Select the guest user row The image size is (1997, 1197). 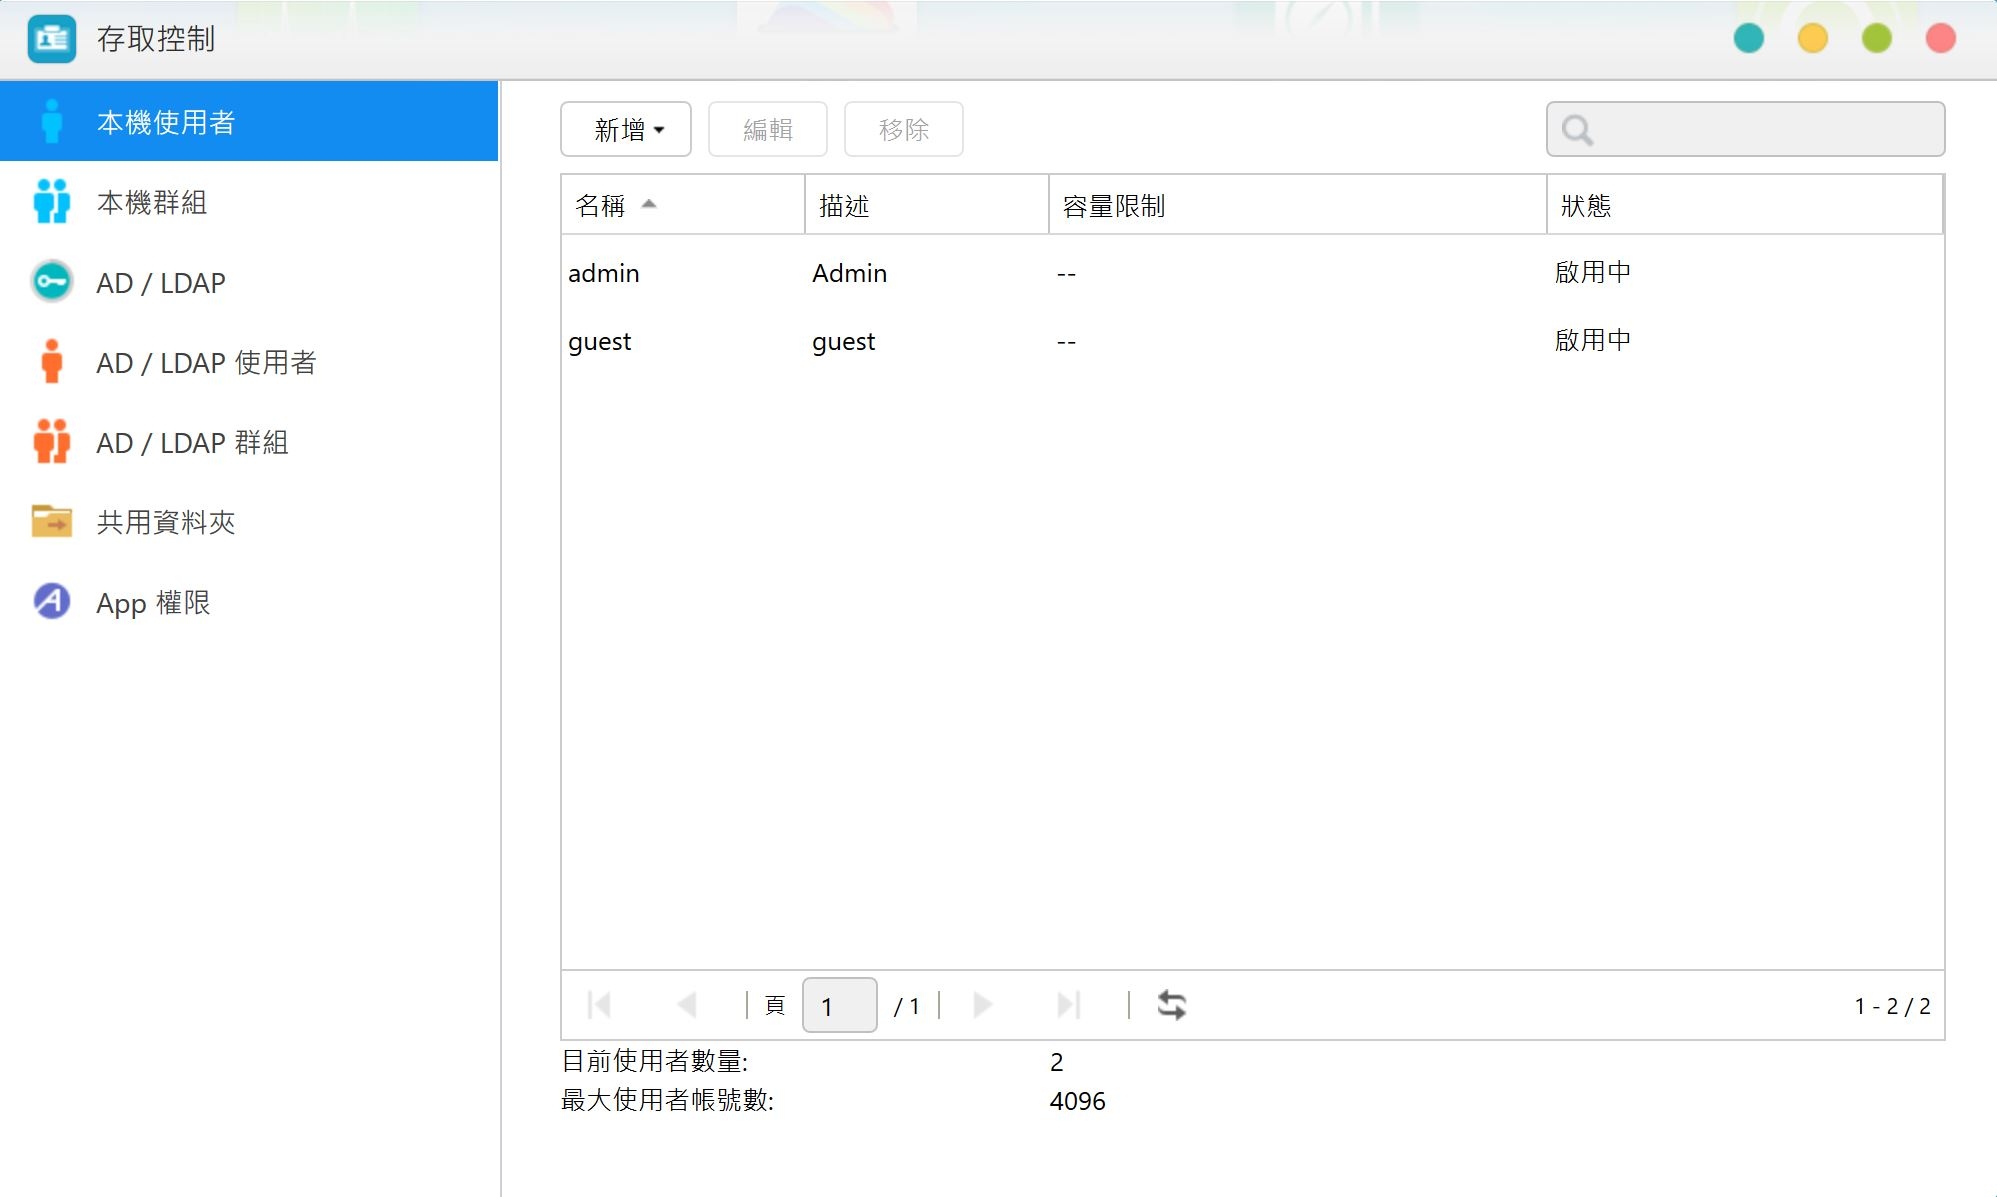coord(1252,341)
